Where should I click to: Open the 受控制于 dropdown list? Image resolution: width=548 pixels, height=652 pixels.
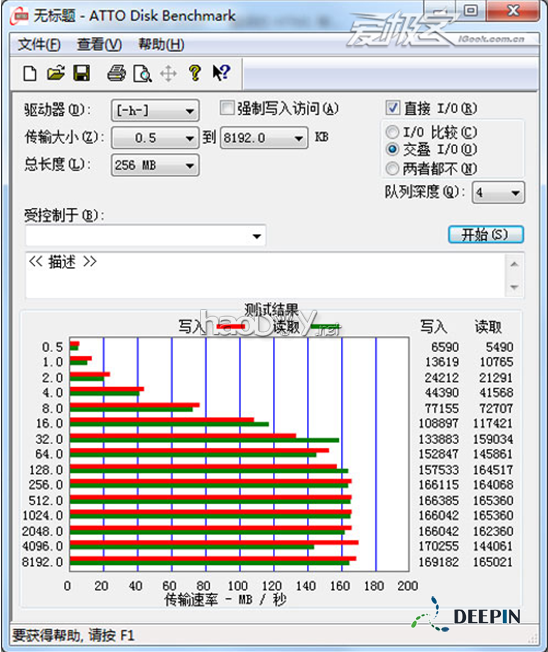pos(145,236)
